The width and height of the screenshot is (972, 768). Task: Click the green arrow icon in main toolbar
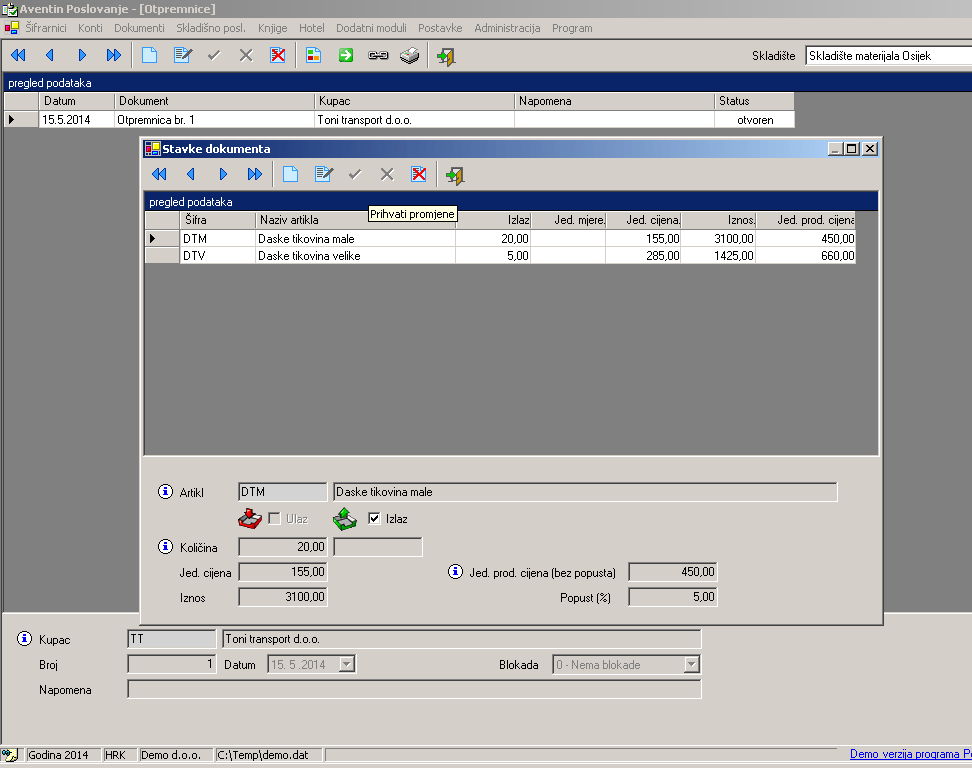click(x=346, y=56)
